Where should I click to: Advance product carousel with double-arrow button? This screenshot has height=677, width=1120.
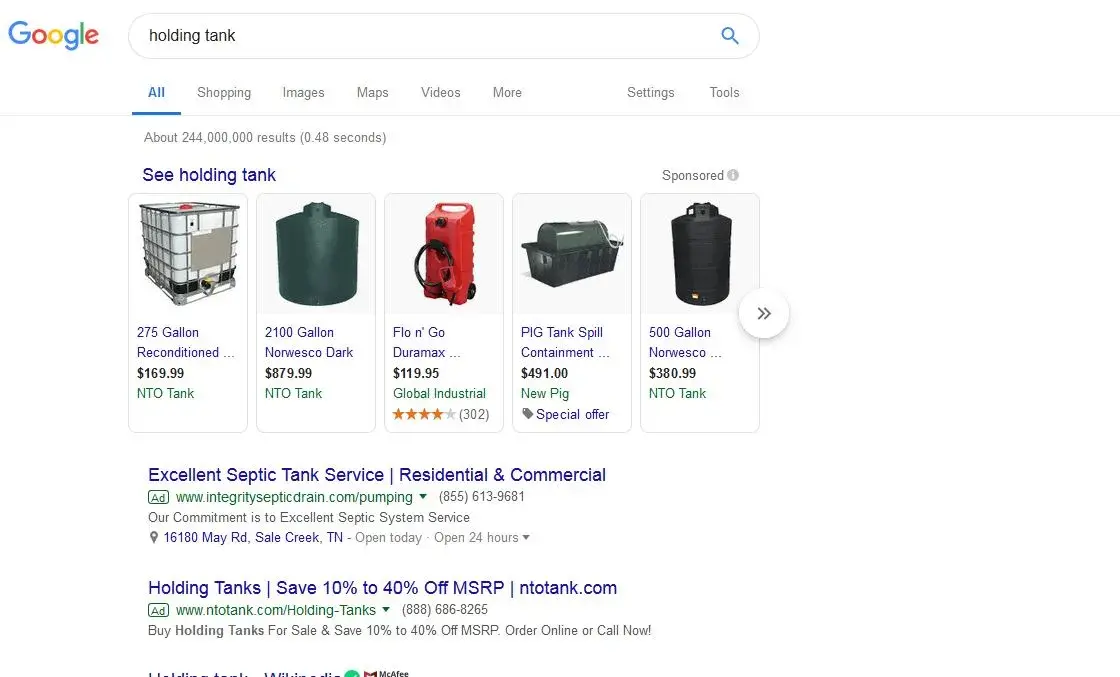764,313
